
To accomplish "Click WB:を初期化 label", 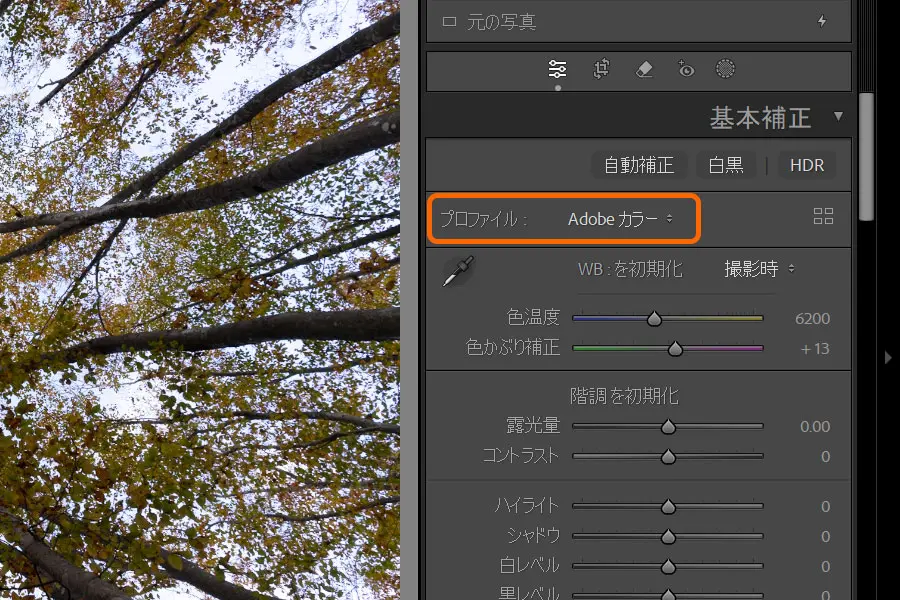I will tap(630, 269).
